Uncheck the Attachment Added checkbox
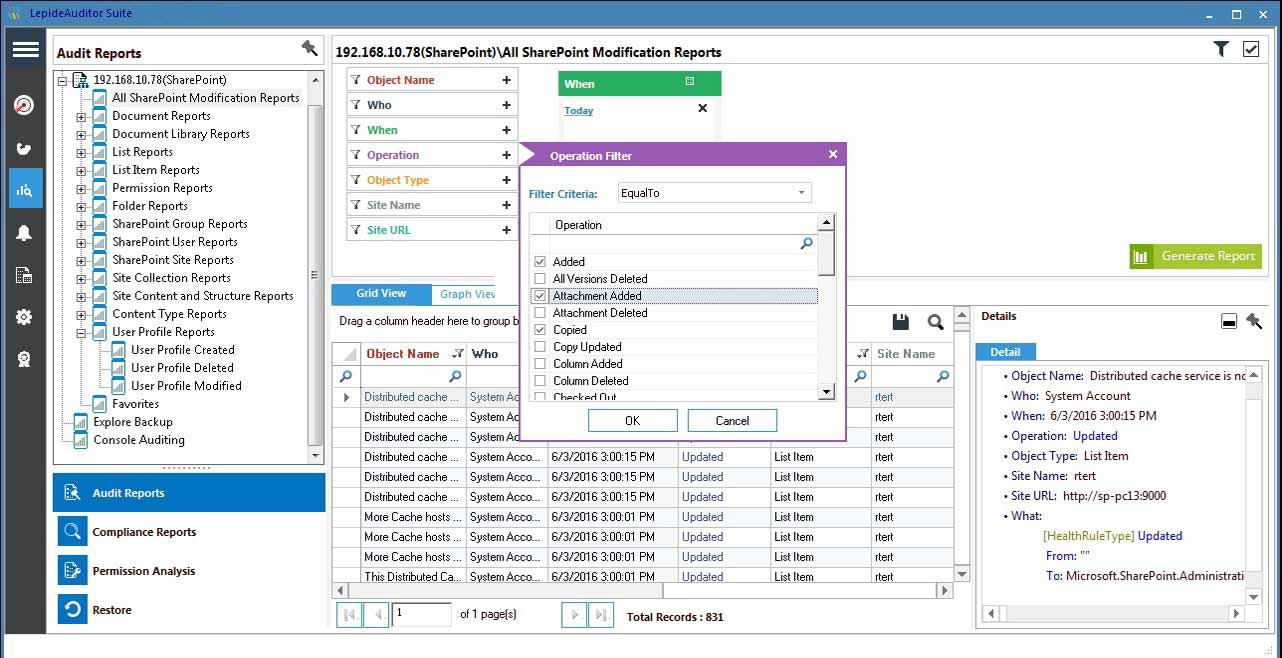The width and height of the screenshot is (1282, 658). click(x=540, y=296)
